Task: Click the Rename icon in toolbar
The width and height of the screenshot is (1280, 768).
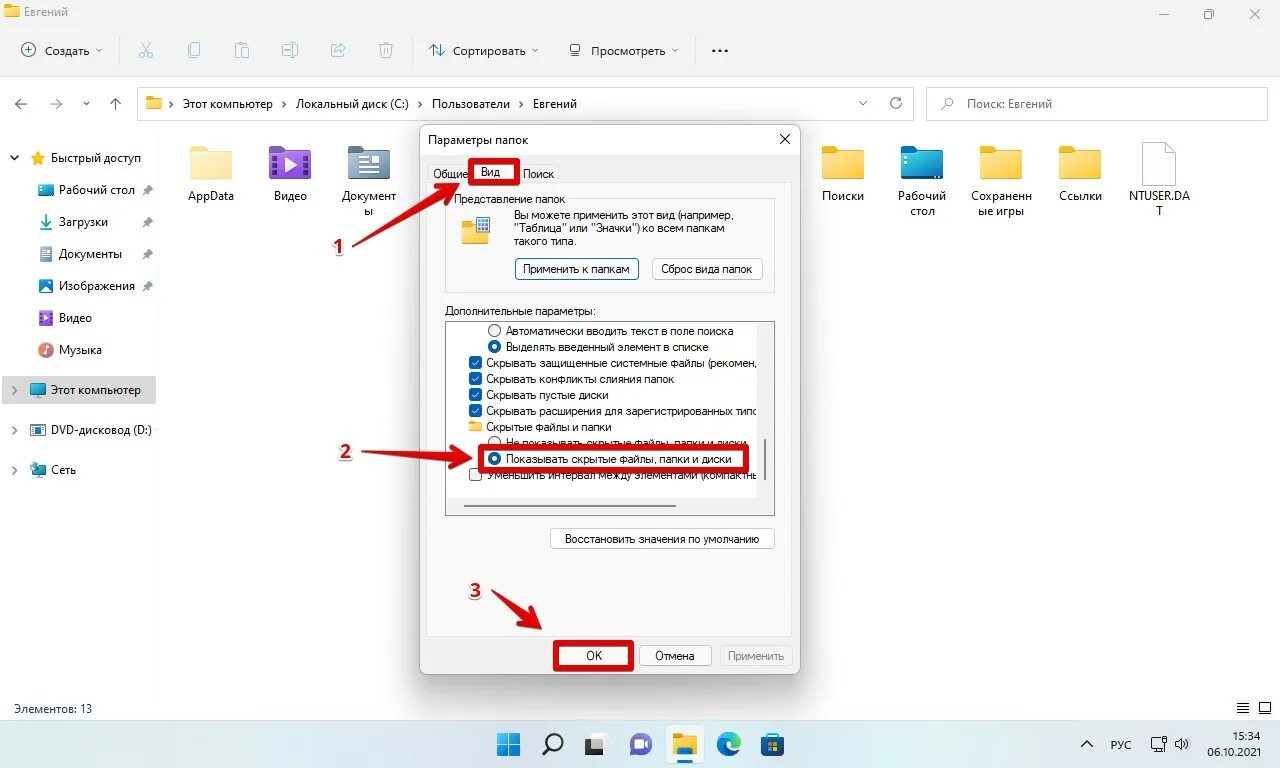Action: click(x=290, y=50)
